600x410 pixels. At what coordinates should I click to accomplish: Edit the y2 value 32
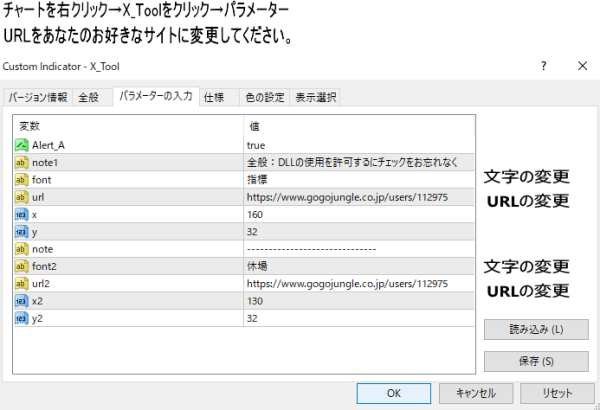[x=359, y=319]
